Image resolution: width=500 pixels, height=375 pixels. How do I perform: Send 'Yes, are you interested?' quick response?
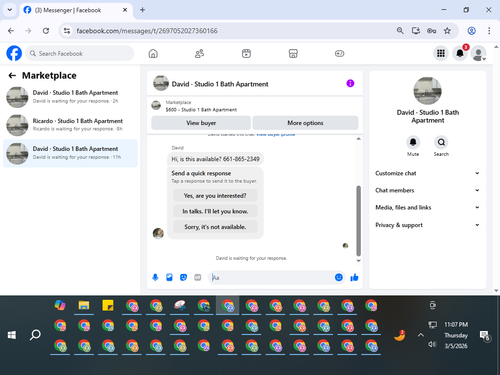click(x=215, y=196)
